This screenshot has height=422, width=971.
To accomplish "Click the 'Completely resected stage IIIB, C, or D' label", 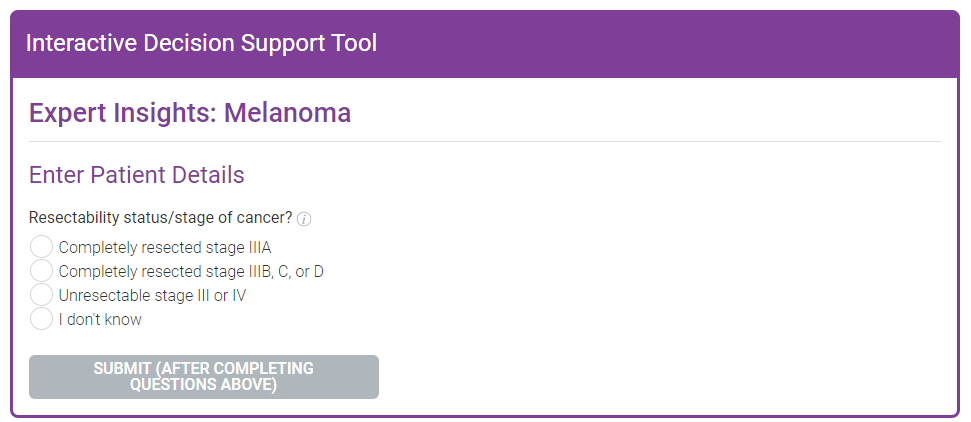I will pyautogui.click(x=191, y=271).
